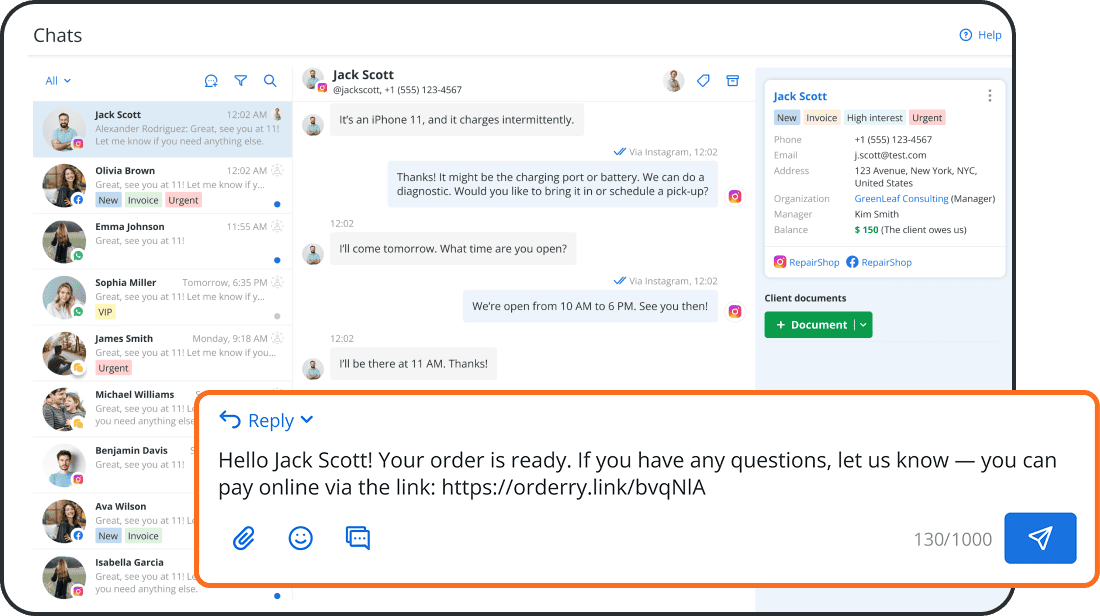Open the GreenLeaf Consulting organization link
The image size is (1100, 616).
[901, 199]
